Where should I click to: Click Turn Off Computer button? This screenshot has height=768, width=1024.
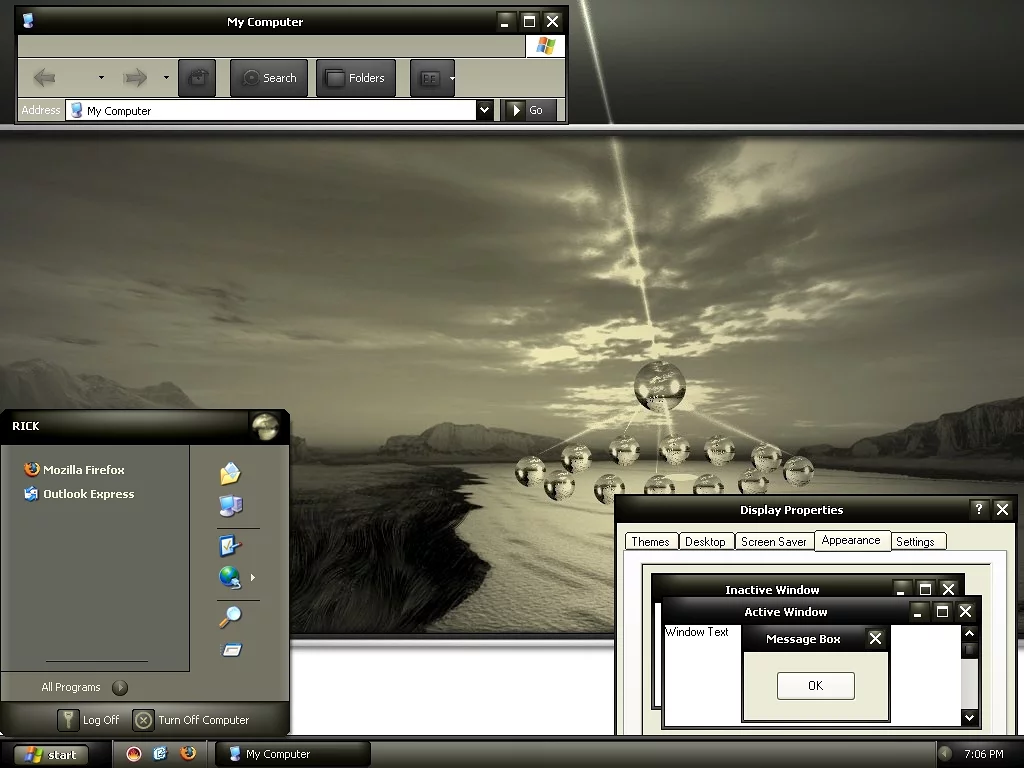click(x=192, y=720)
